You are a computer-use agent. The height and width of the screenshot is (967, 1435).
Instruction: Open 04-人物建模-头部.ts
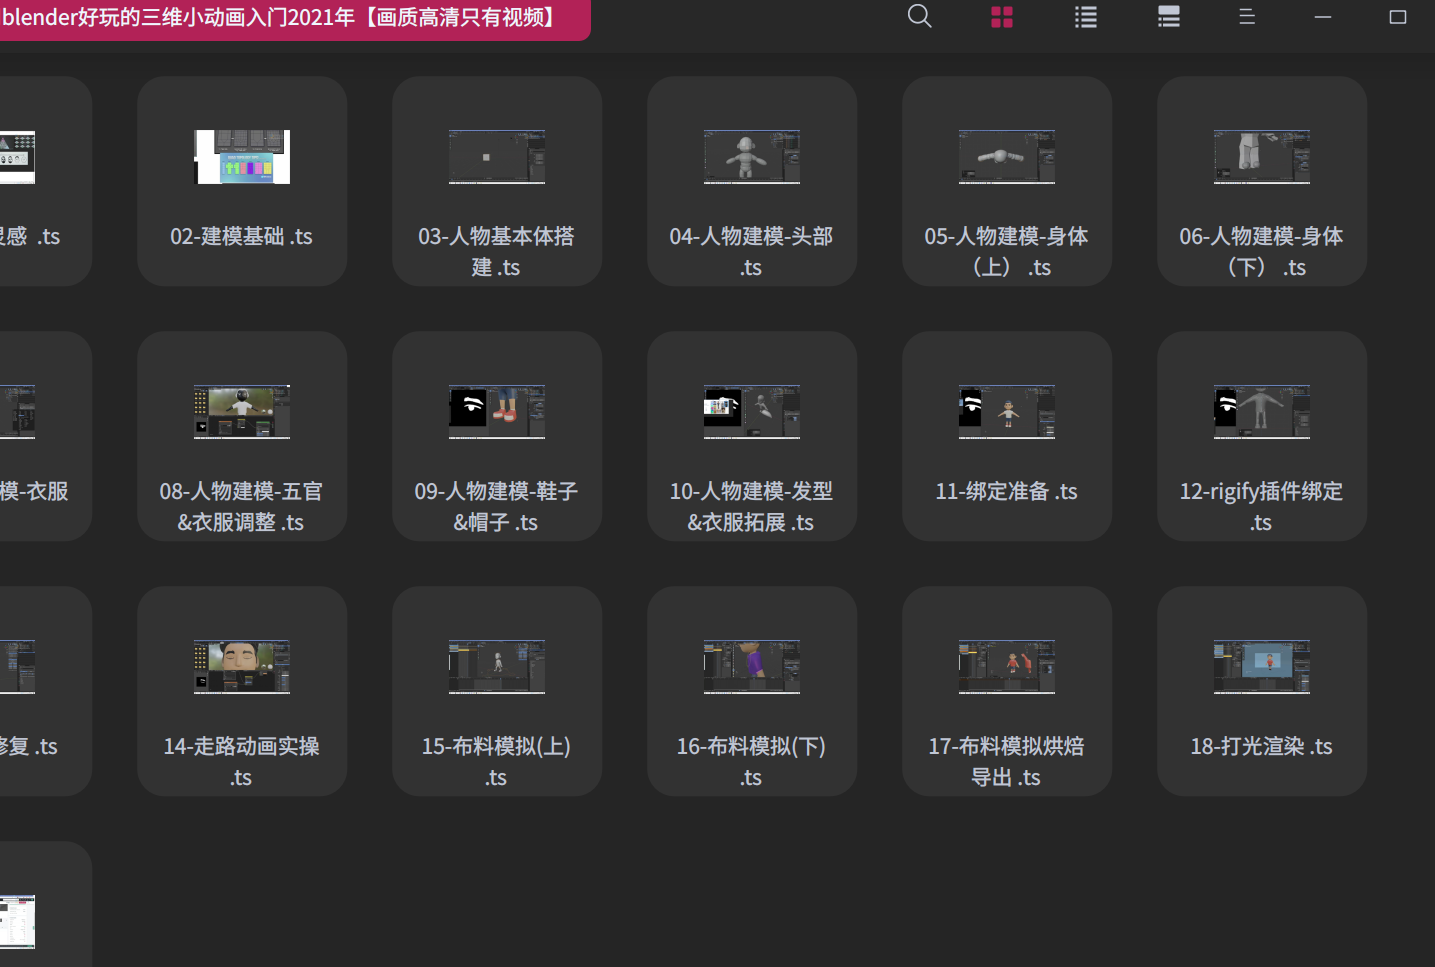[751, 181]
